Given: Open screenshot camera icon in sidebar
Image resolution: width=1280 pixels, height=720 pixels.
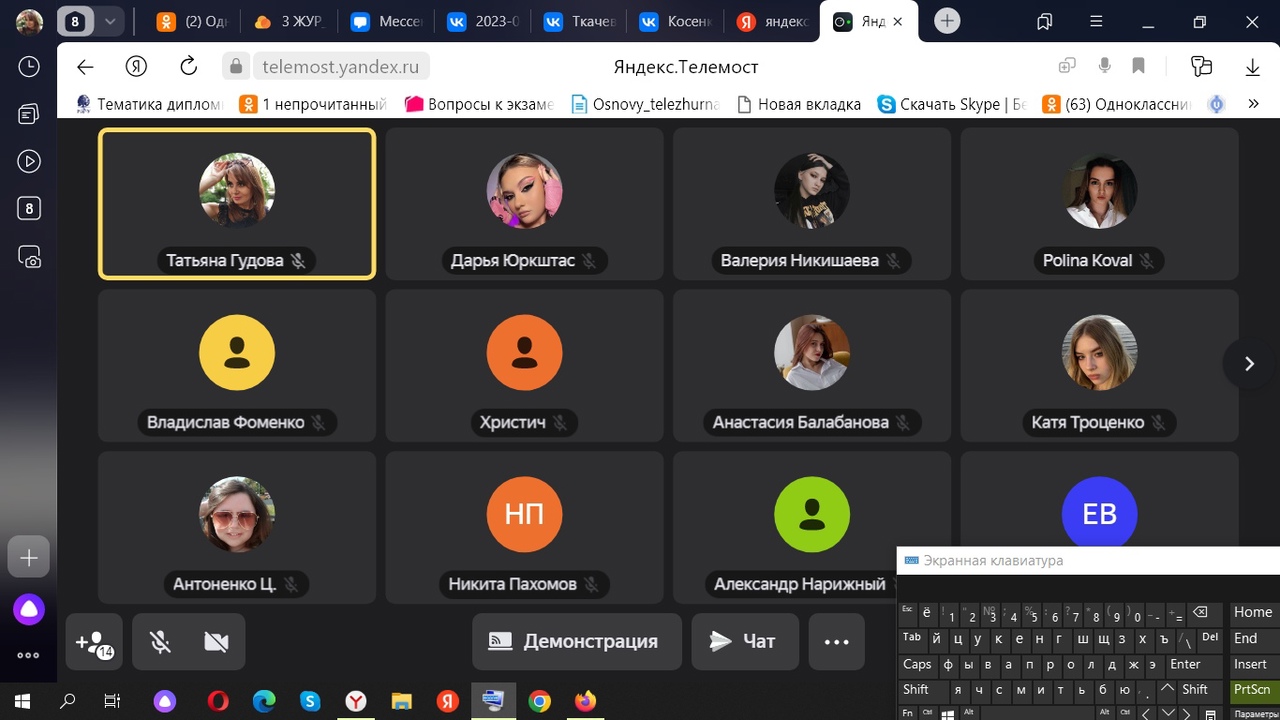Looking at the screenshot, I should point(29,258).
